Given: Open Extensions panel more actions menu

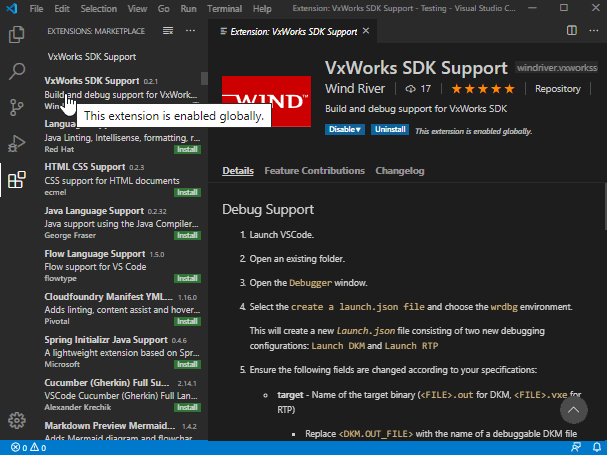Looking at the screenshot, I should pyautogui.click(x=190, y=31).
